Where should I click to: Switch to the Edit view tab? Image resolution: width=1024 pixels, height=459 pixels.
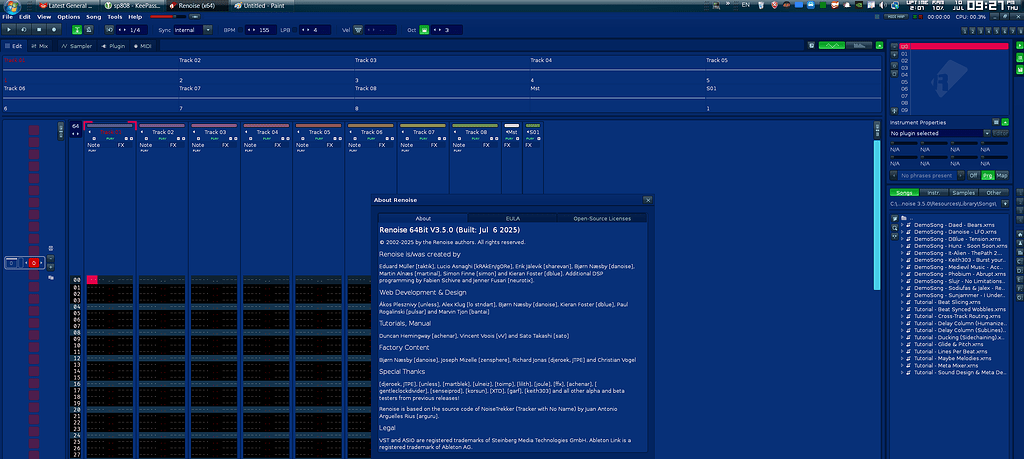point(13,46)
